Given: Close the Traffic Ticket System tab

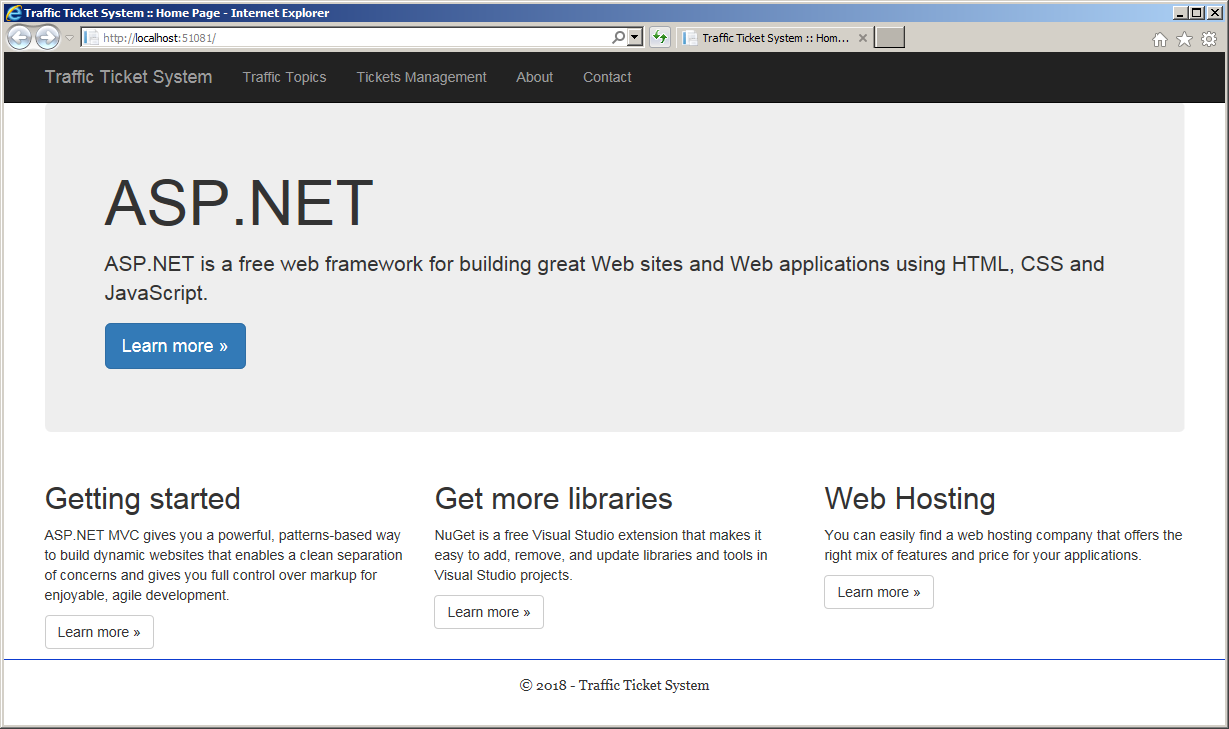Looking at the screenshot, I should point(863,38).
